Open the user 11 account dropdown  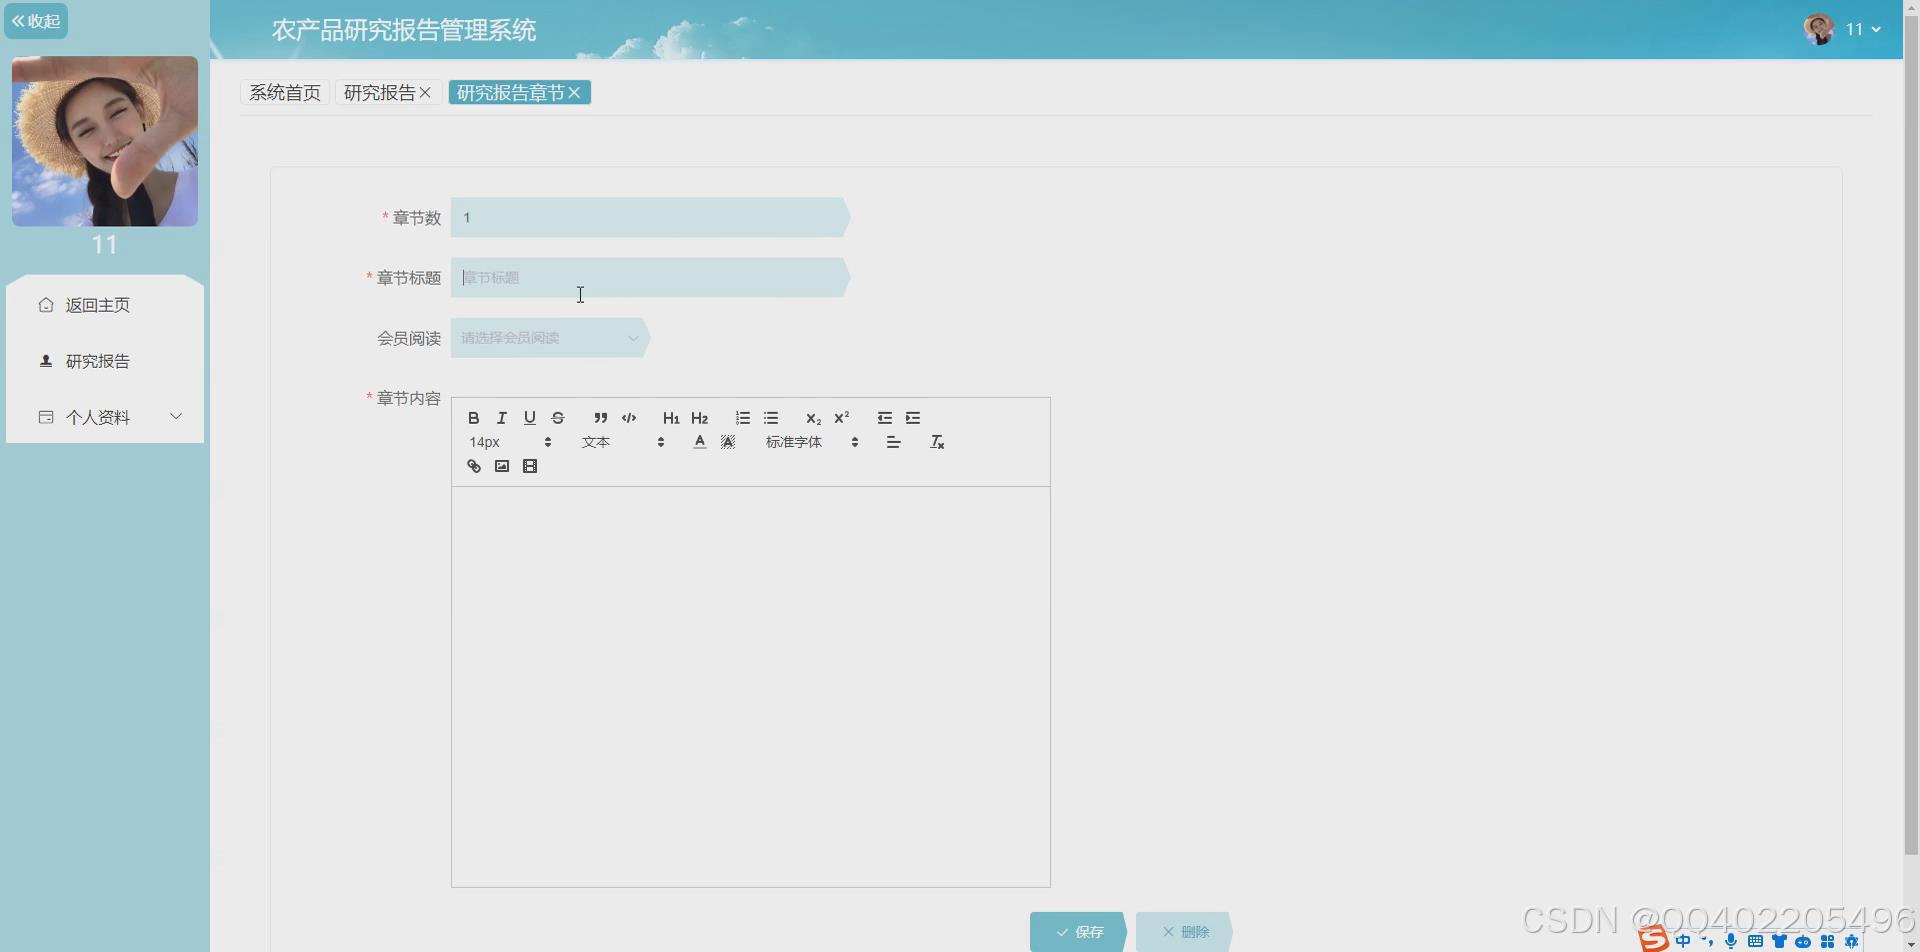click(1843, 29)
